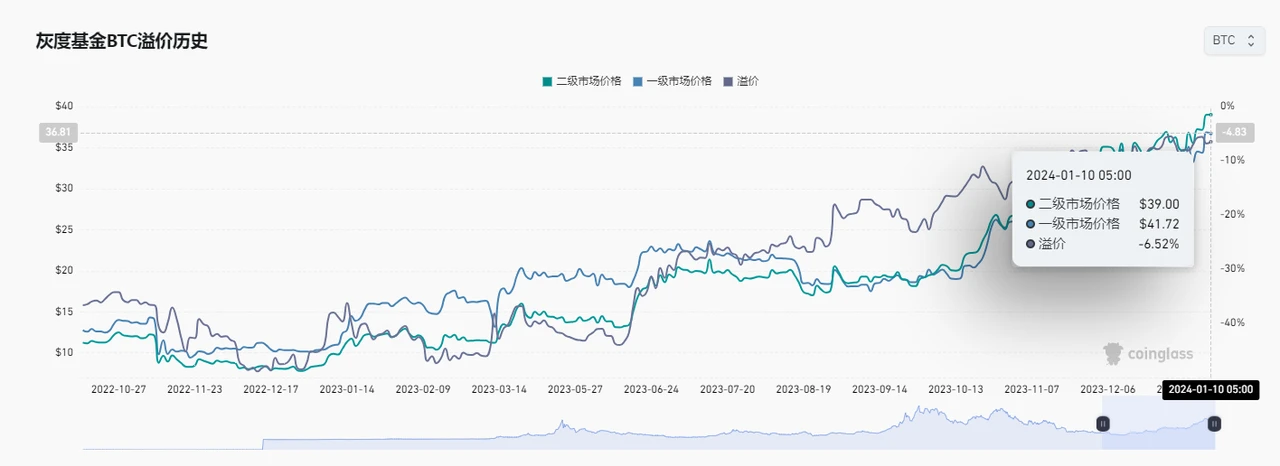Click the blue 一级市场价格 legend square

[x=639, y=81]
